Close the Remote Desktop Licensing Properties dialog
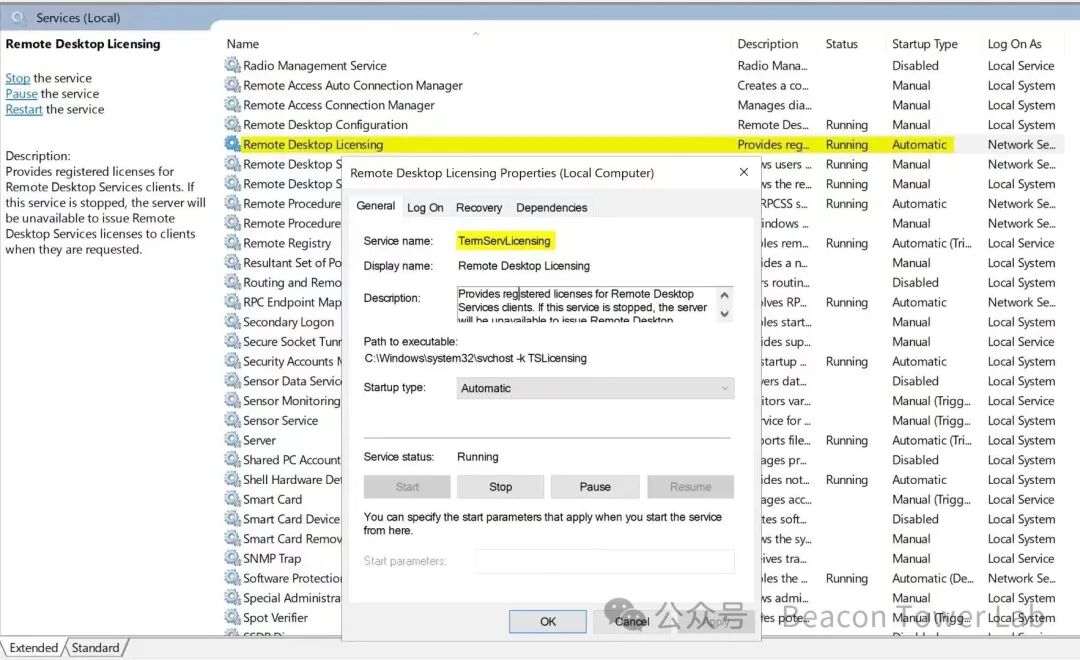 [x=744, y=172]
